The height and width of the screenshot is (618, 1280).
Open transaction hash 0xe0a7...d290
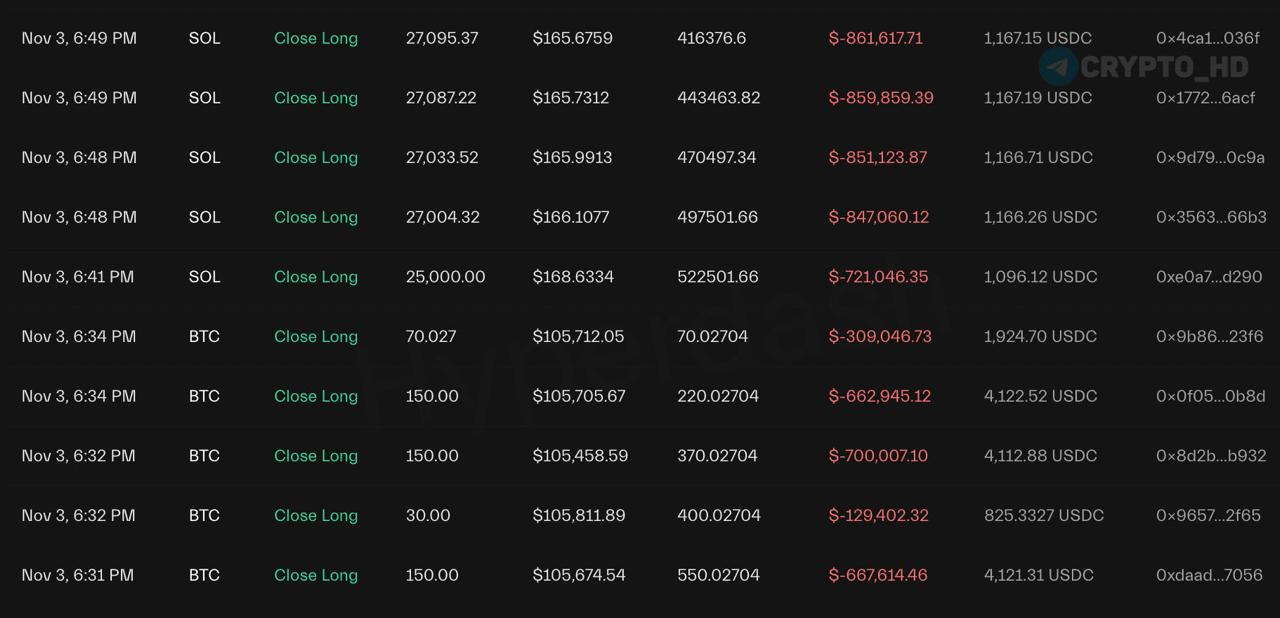1209,277
